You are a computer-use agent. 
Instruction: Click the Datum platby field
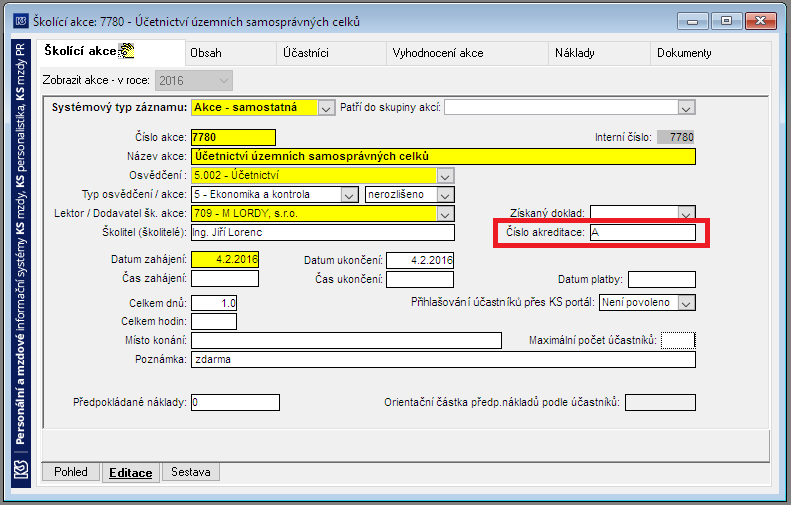(662, 279)
